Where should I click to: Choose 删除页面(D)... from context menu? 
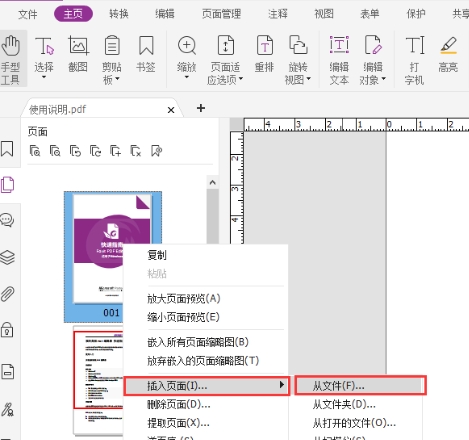pos(205,405)
